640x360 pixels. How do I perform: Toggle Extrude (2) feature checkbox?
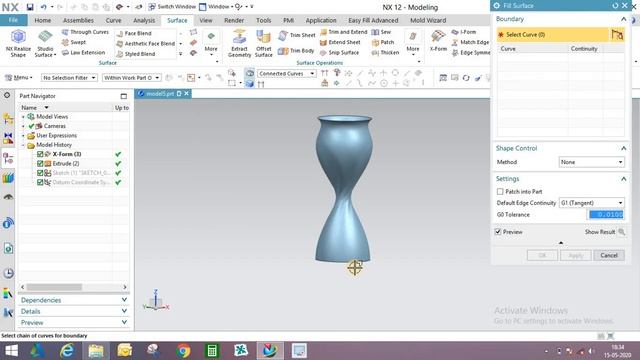pyautogui.click(x=40, y=164)
